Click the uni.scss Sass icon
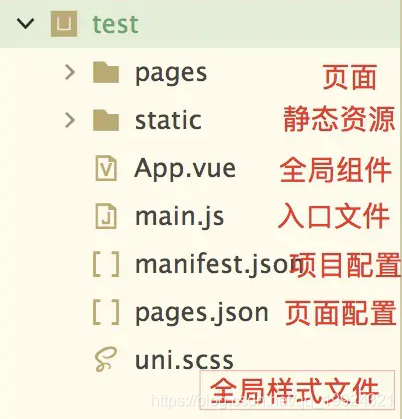The image size is (402, 419). point(106,359)
